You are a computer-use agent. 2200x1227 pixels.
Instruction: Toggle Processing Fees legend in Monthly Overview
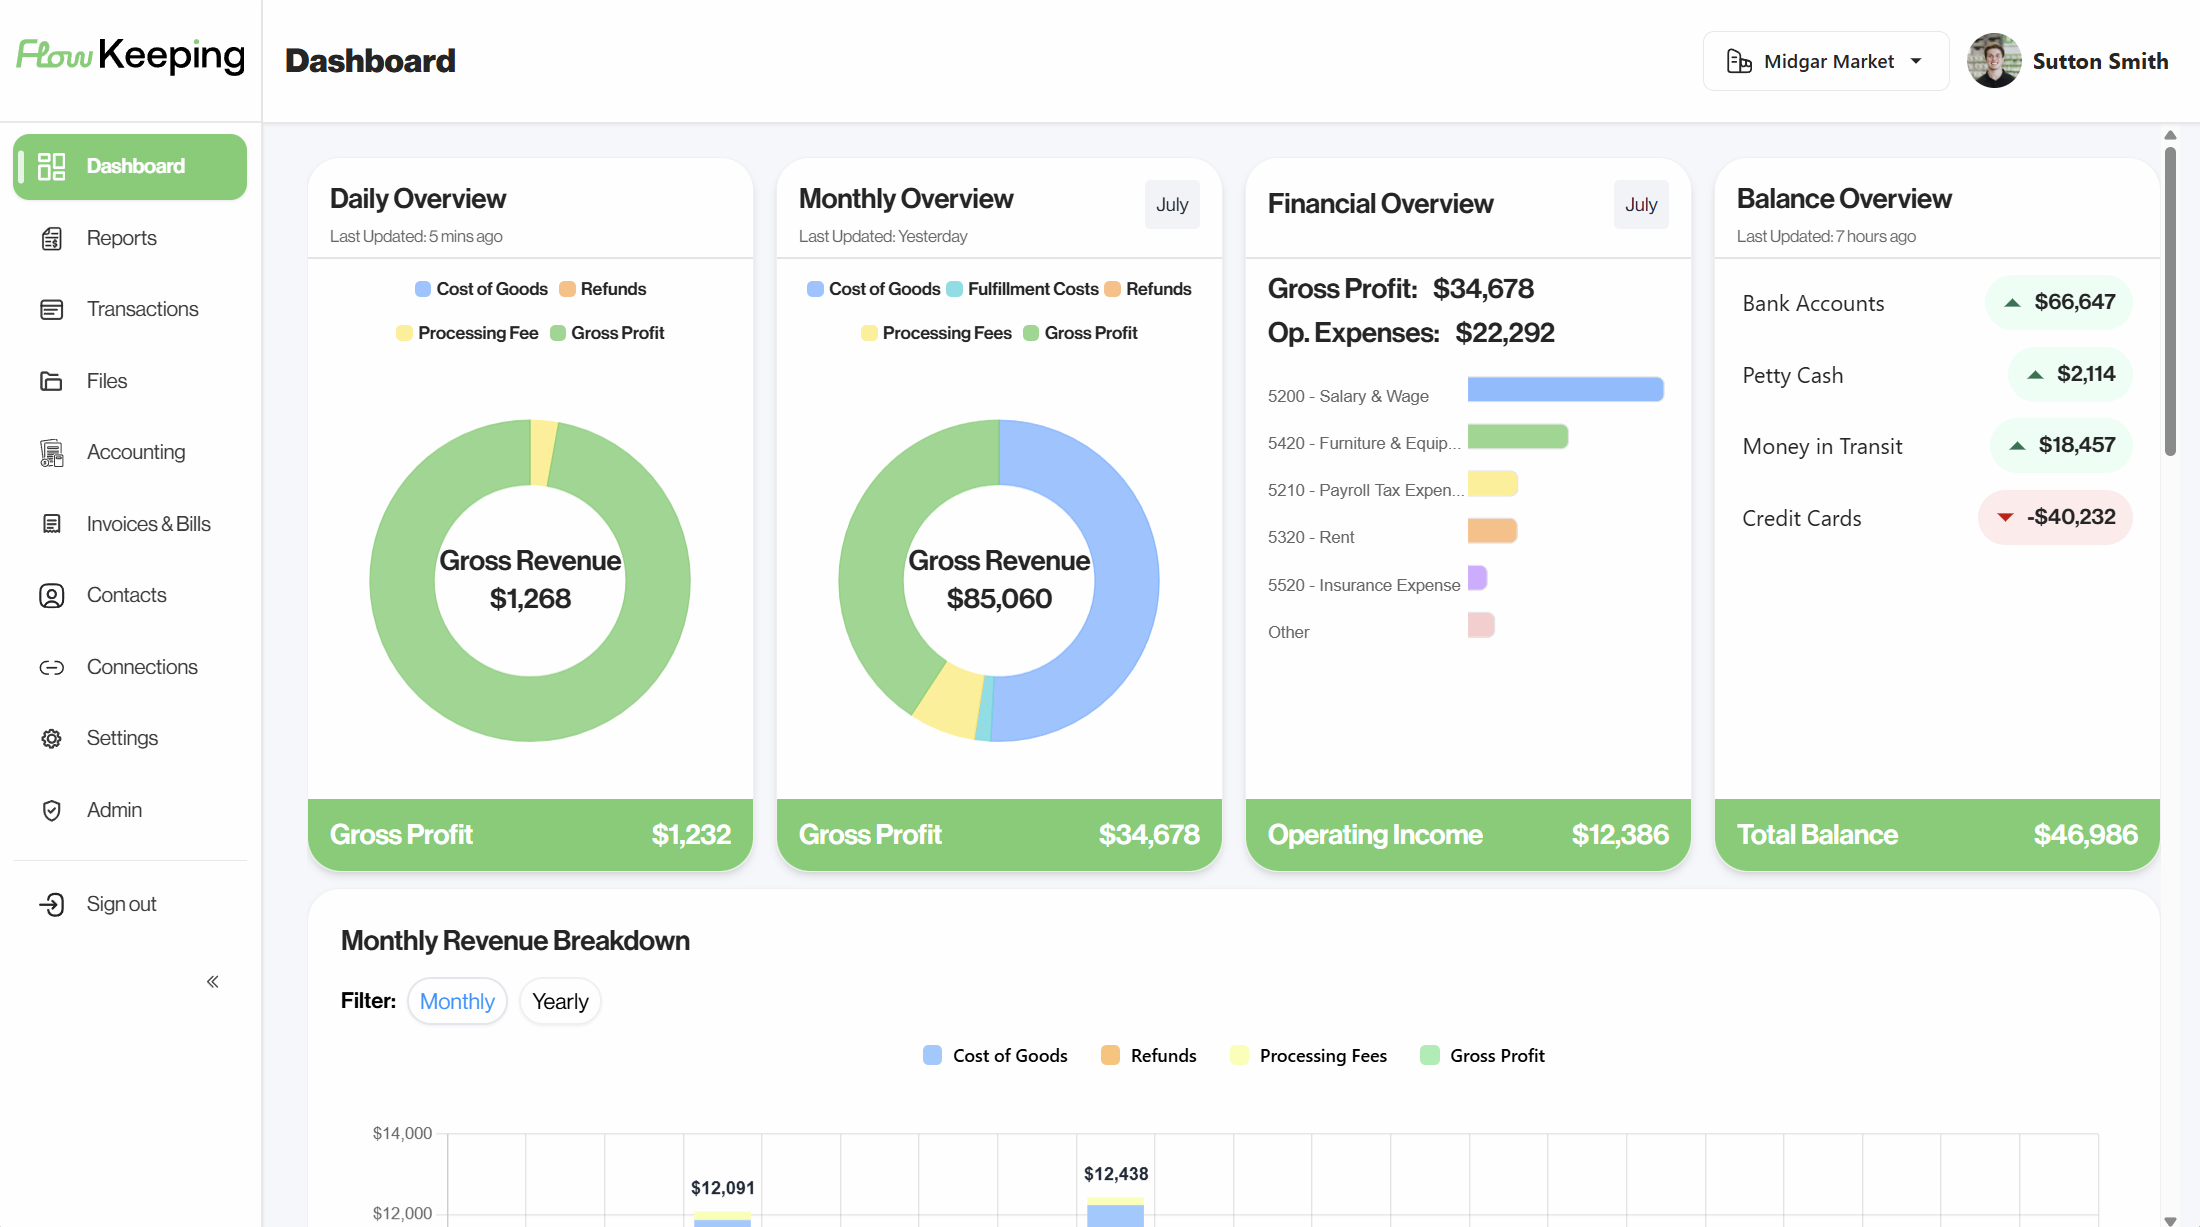pyautogui.click(x=936, y=333)
